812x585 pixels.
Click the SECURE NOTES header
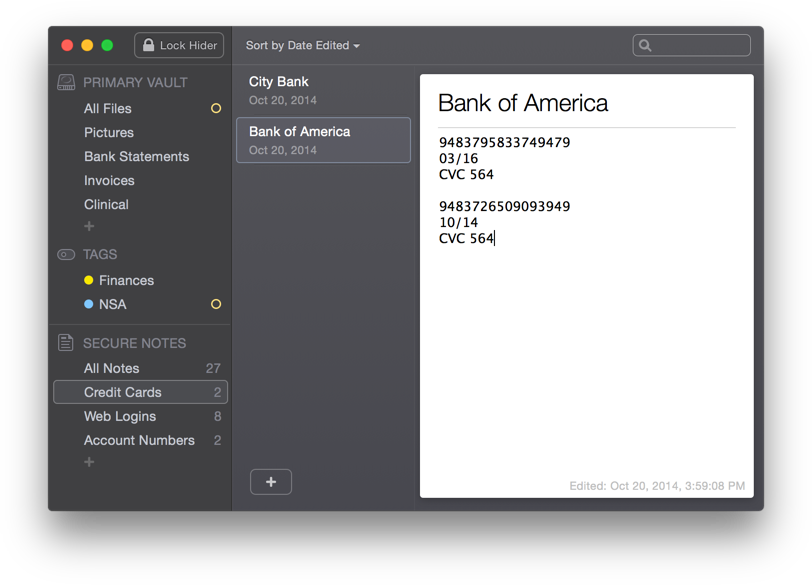click(x=134, y=343)
